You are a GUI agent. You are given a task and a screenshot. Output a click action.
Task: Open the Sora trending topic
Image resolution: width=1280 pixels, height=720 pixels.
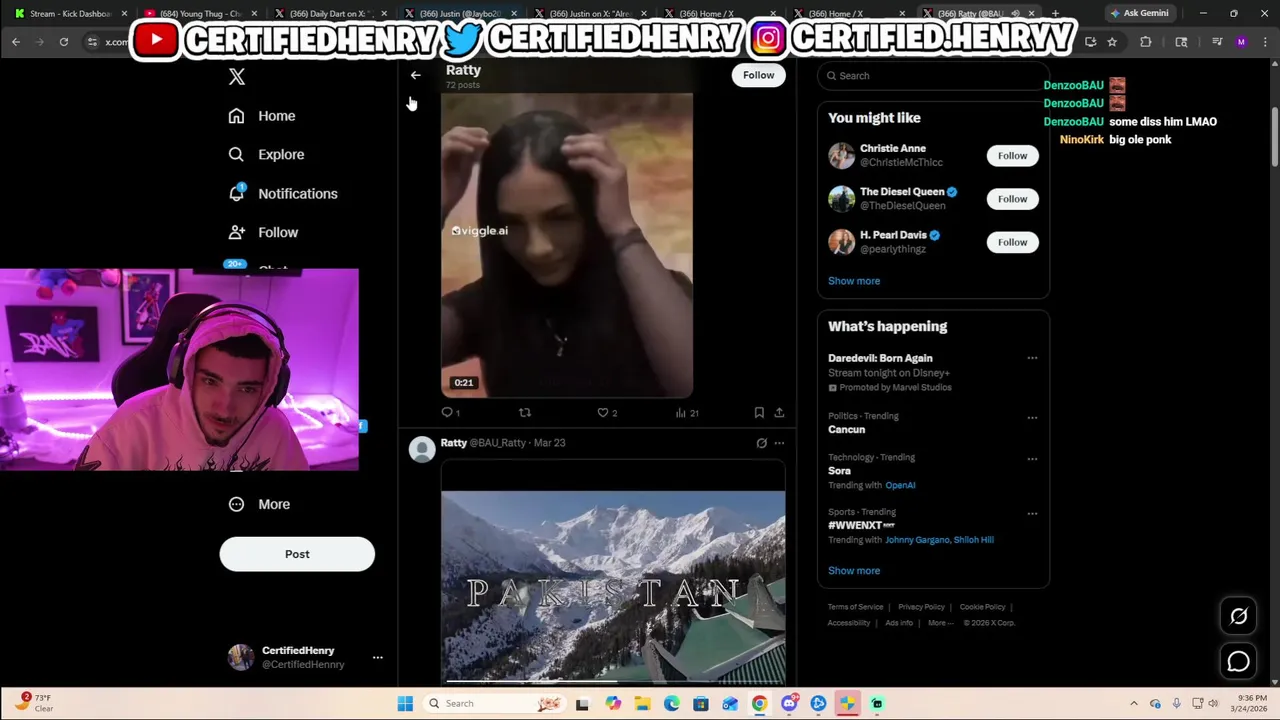[x=839, y=471]
